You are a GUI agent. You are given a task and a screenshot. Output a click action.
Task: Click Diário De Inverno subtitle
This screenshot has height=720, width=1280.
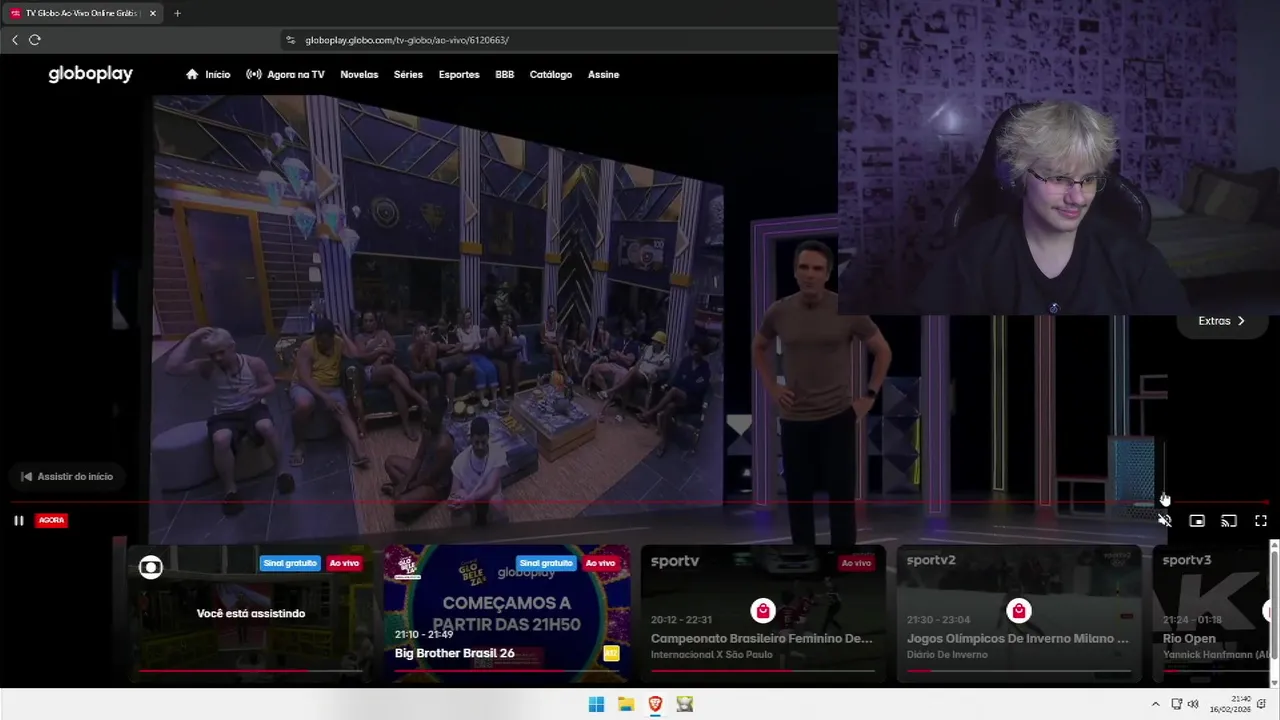[x=947, y=655]
